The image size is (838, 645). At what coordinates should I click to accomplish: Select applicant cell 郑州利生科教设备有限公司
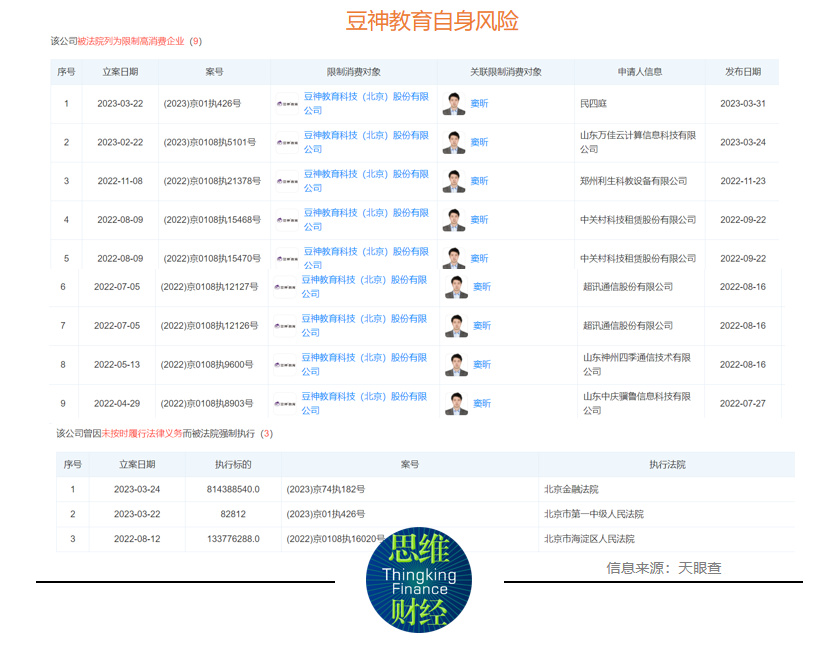coord(633,181)
